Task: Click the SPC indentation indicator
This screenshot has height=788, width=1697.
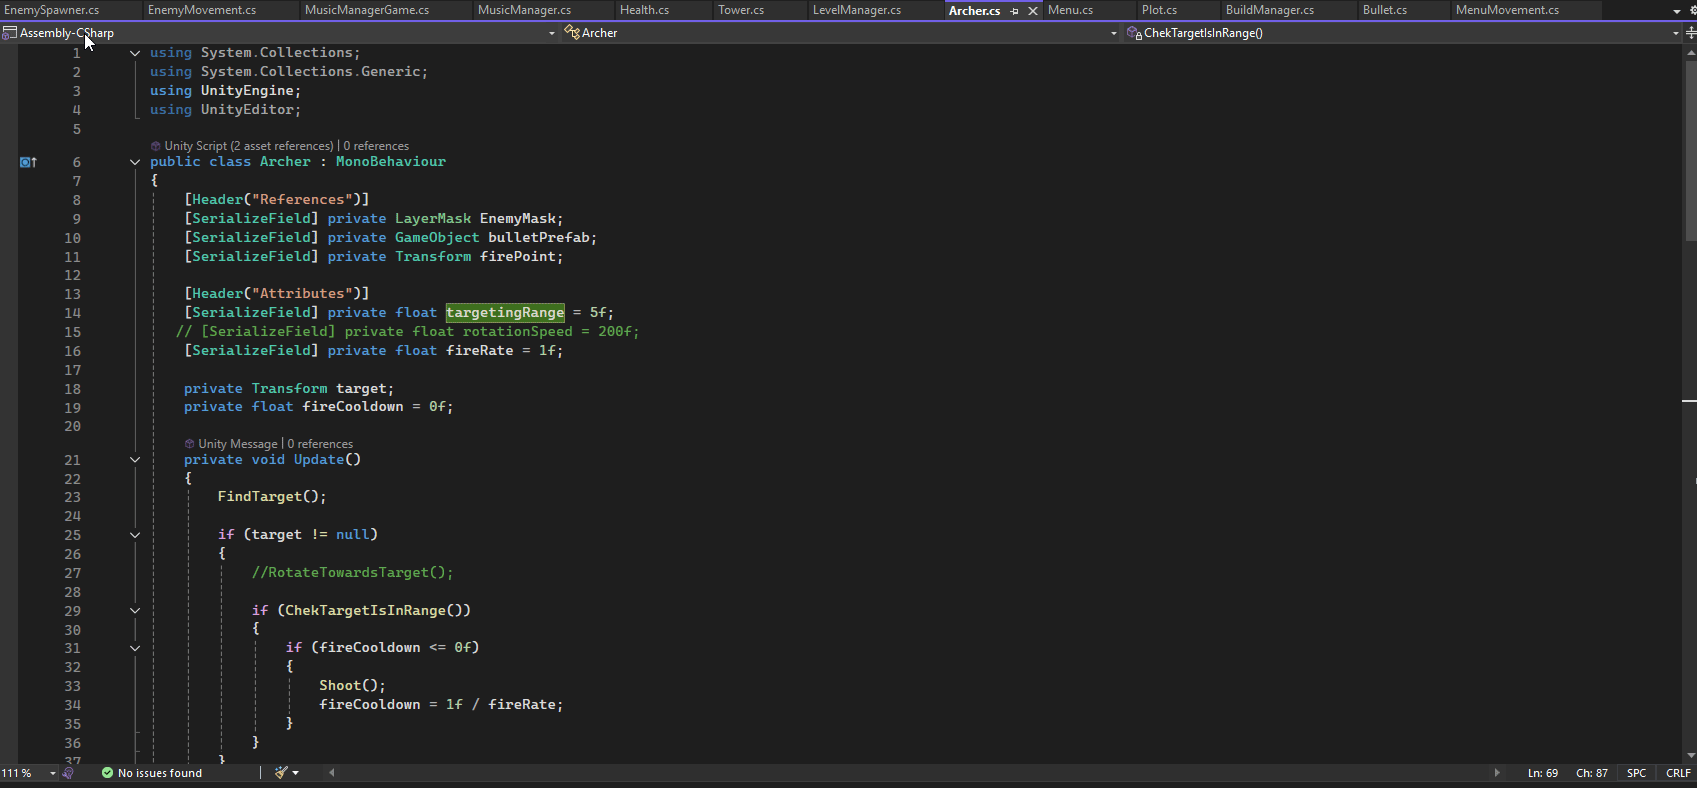Action: pyautogui.click(x=1636, y=773)
